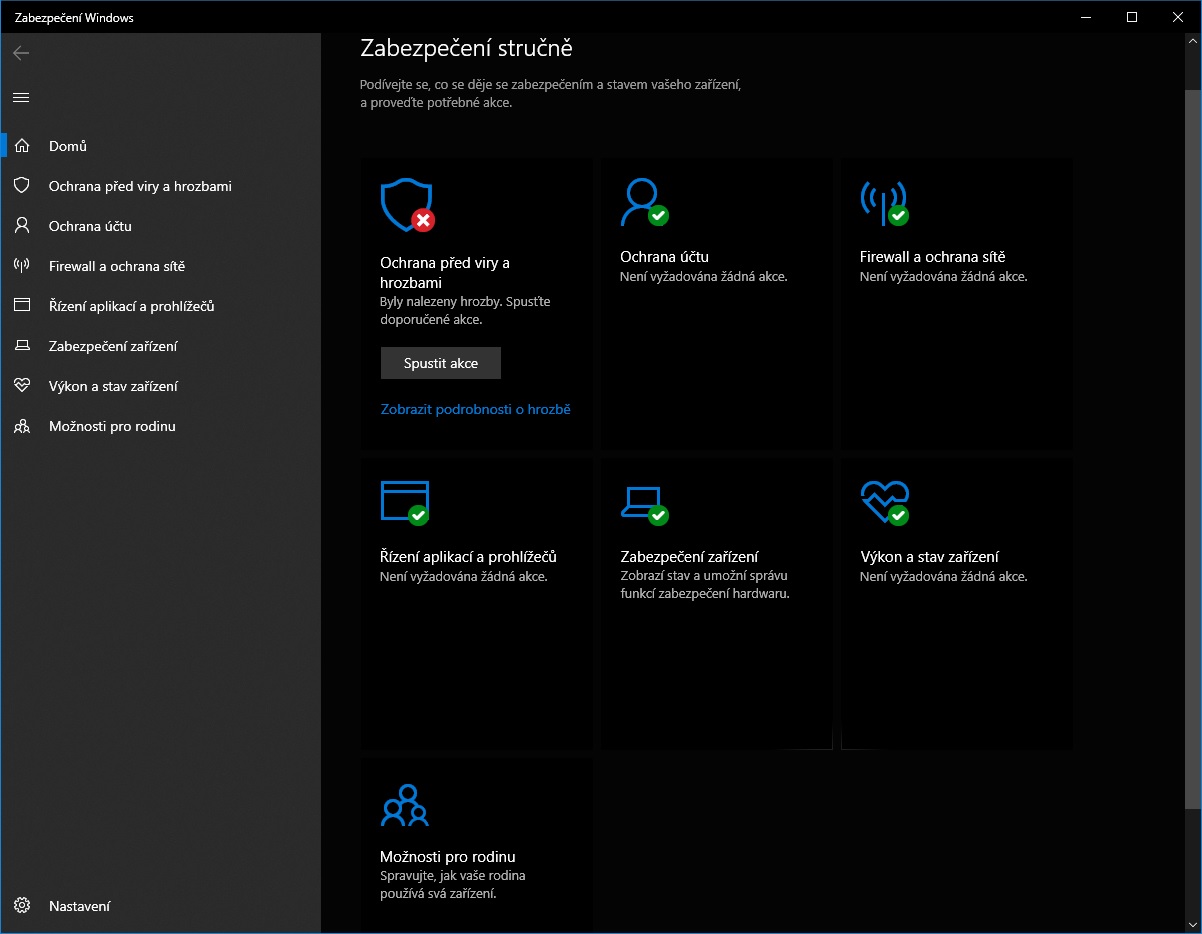Open the Výkon a stav zařízení tile title
This screenshot has height=934, width=1202.
point(929,557)
